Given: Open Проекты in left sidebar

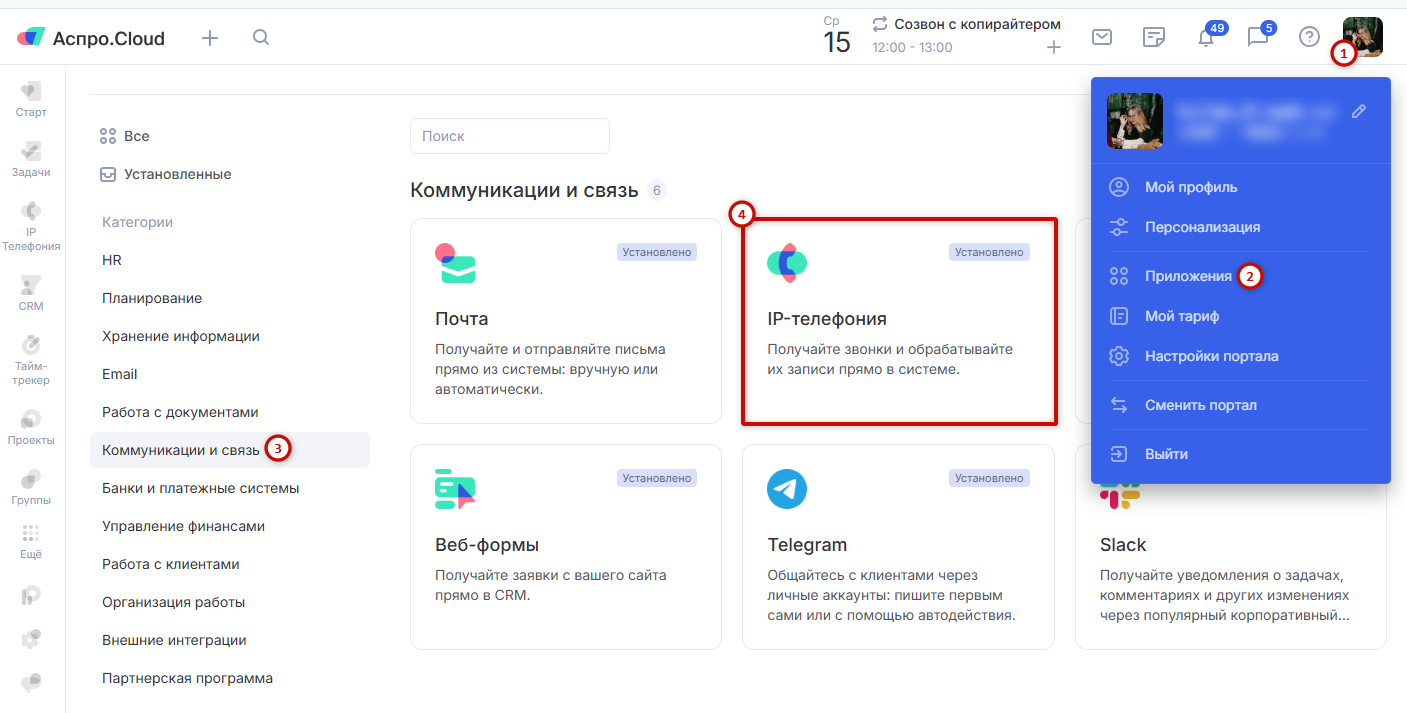Looking at the screenshot, I should [31, 427].
